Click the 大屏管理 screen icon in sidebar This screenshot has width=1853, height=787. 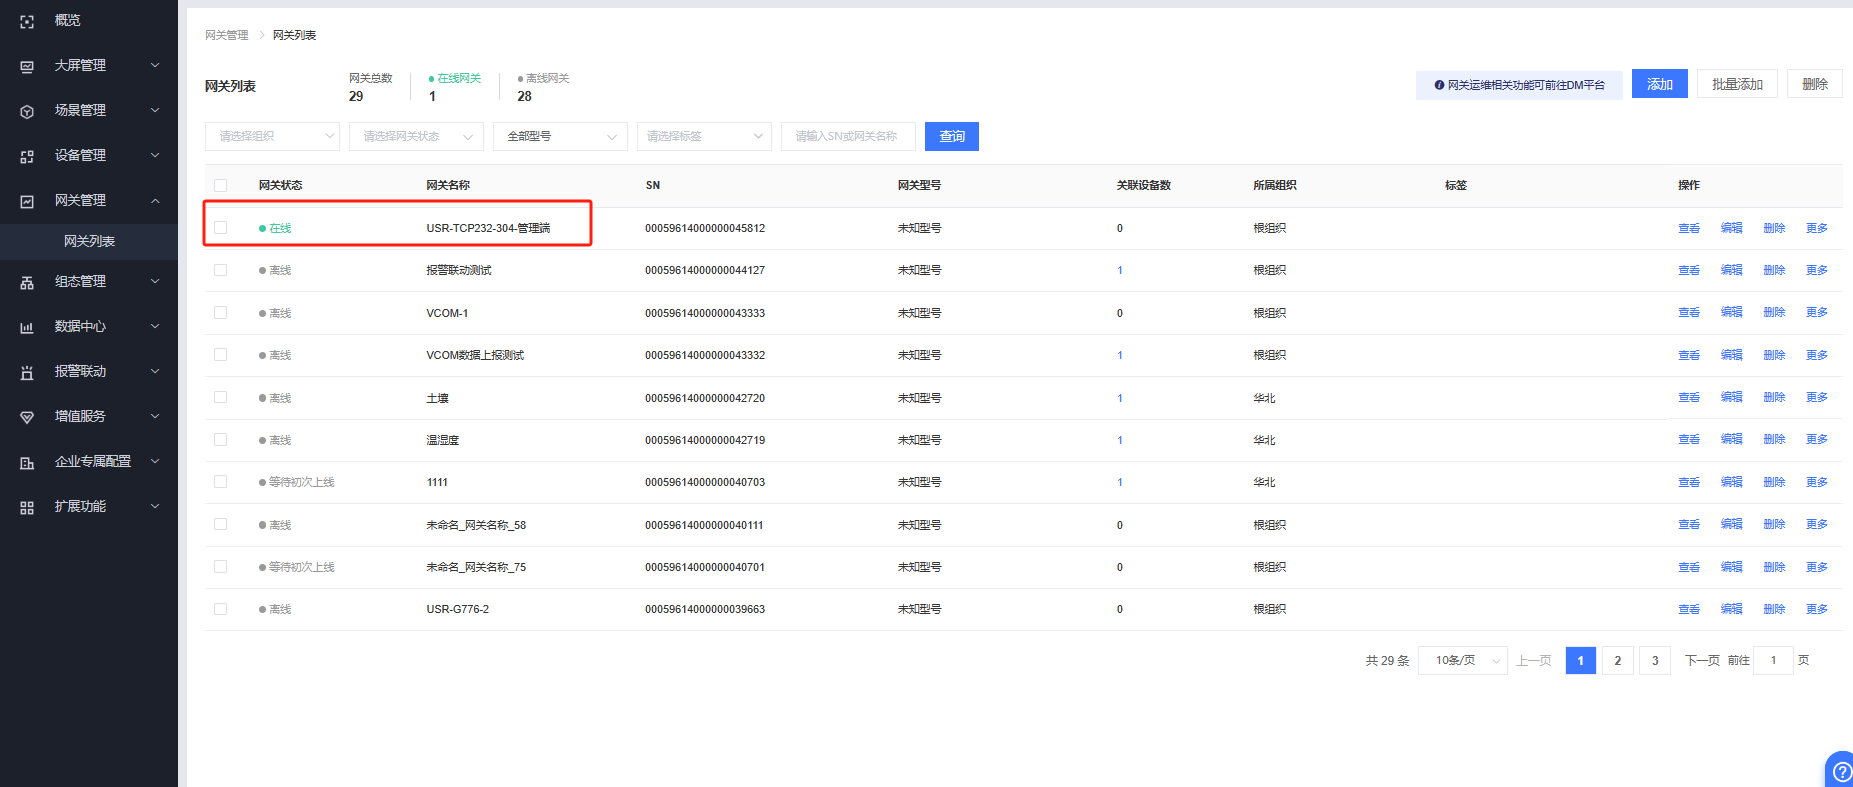click(27, 66)
